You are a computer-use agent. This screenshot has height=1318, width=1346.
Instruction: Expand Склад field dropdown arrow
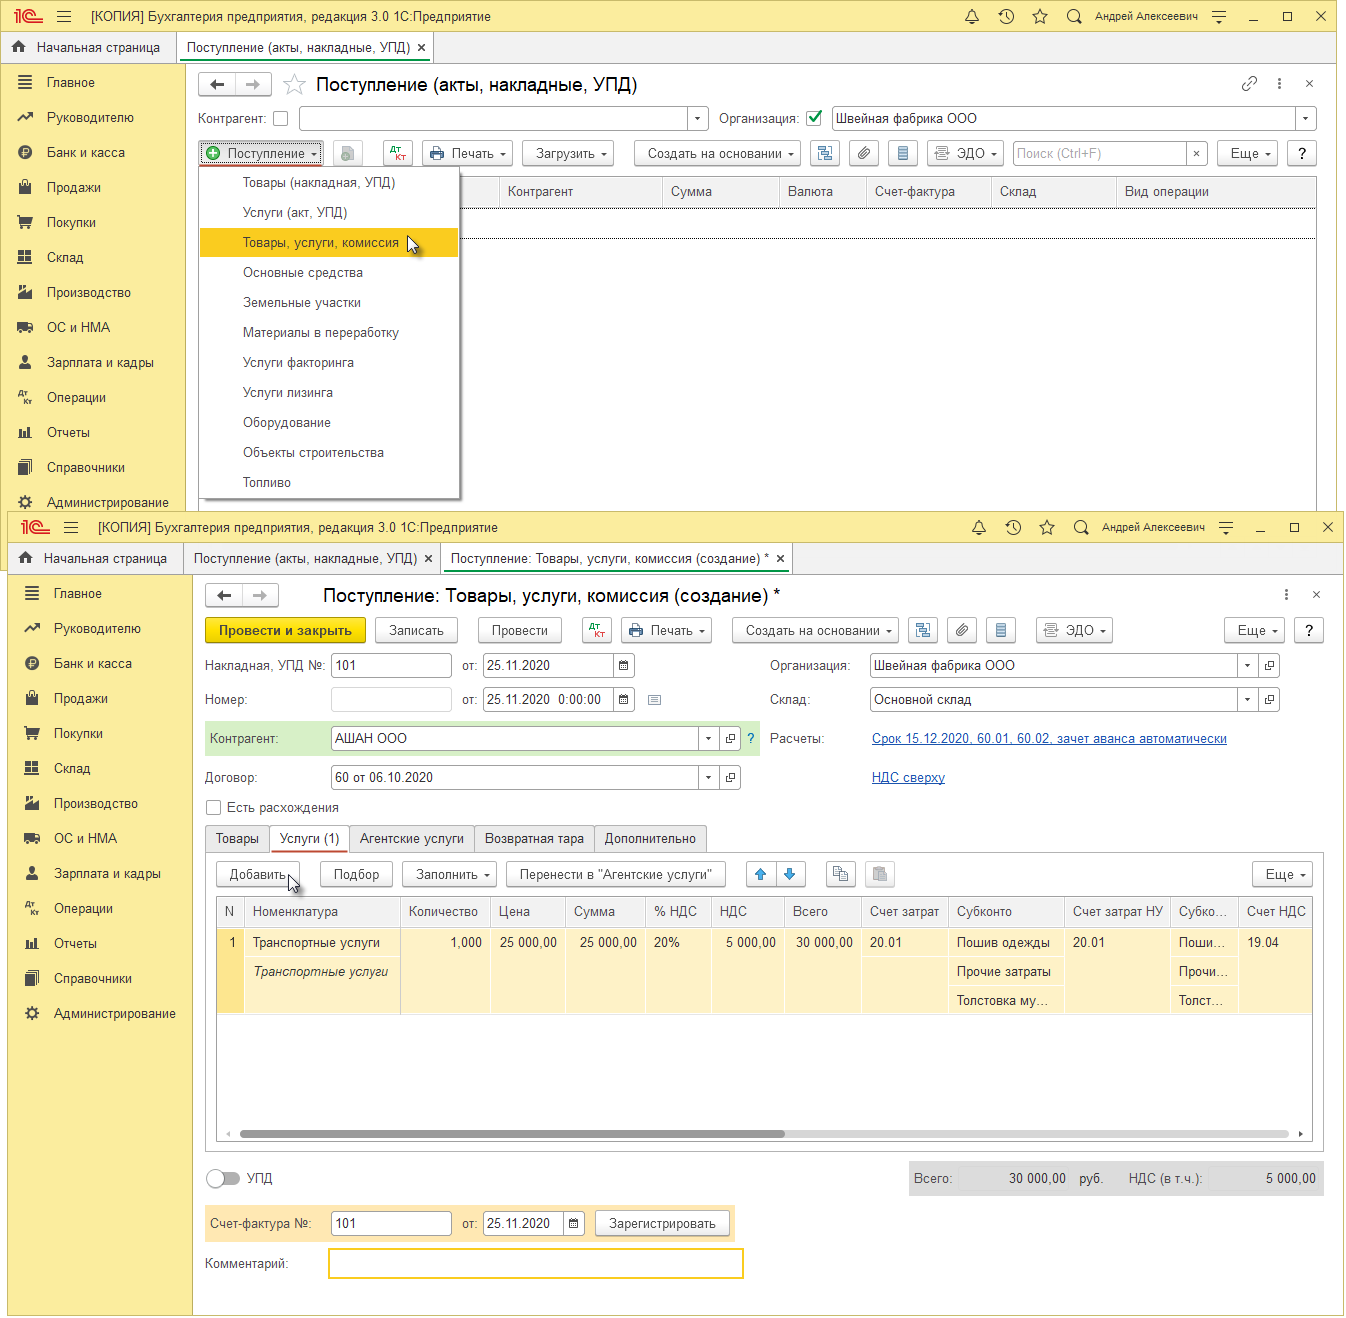tap(1248, 700)
